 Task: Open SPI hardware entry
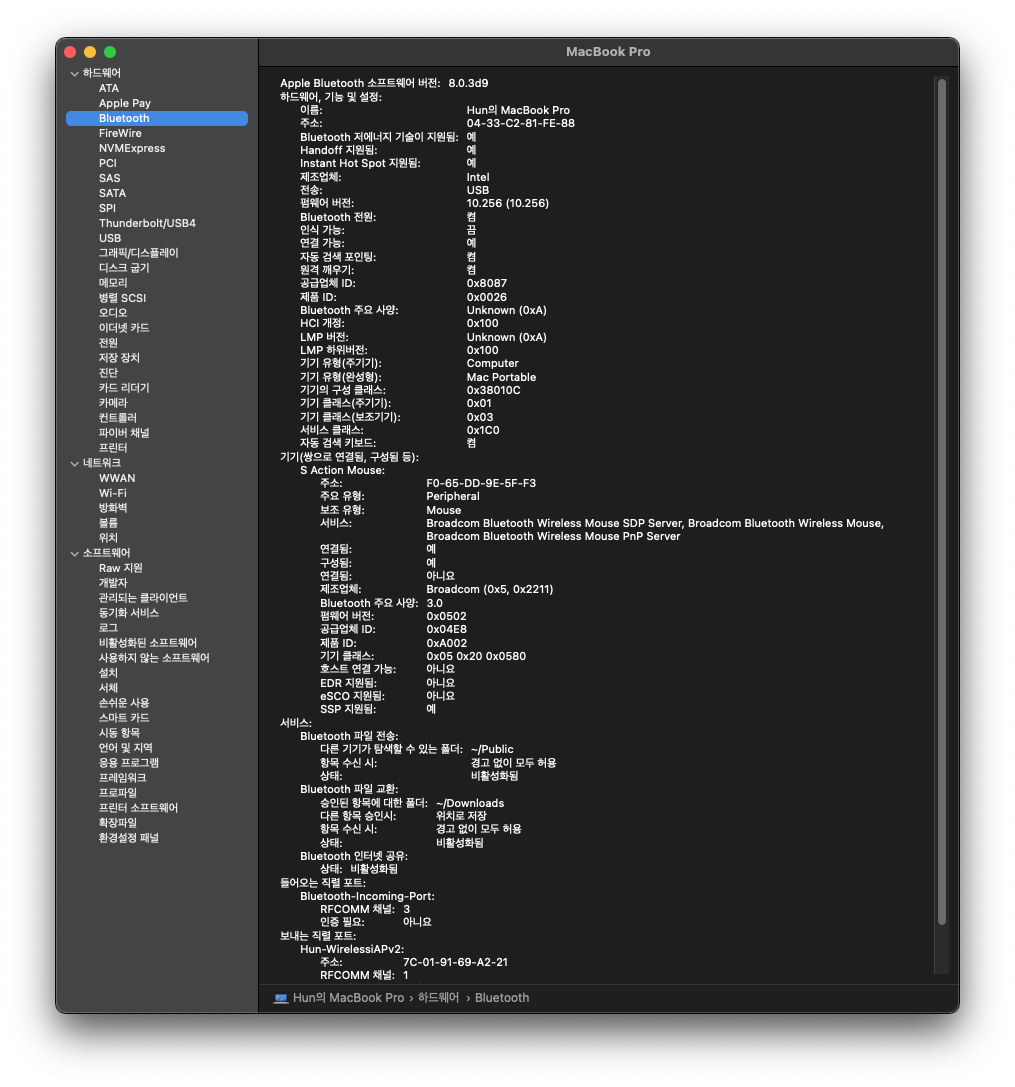107,208
